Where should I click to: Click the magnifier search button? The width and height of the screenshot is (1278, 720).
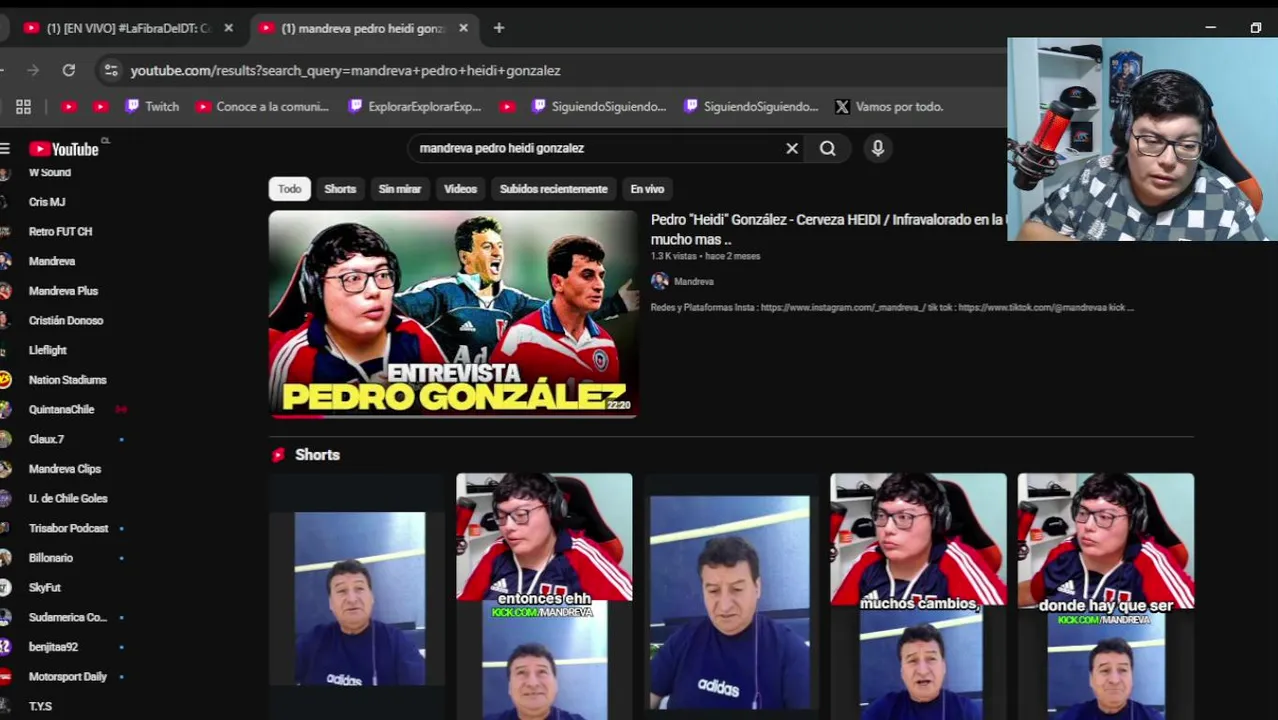(x=828, y=148)
